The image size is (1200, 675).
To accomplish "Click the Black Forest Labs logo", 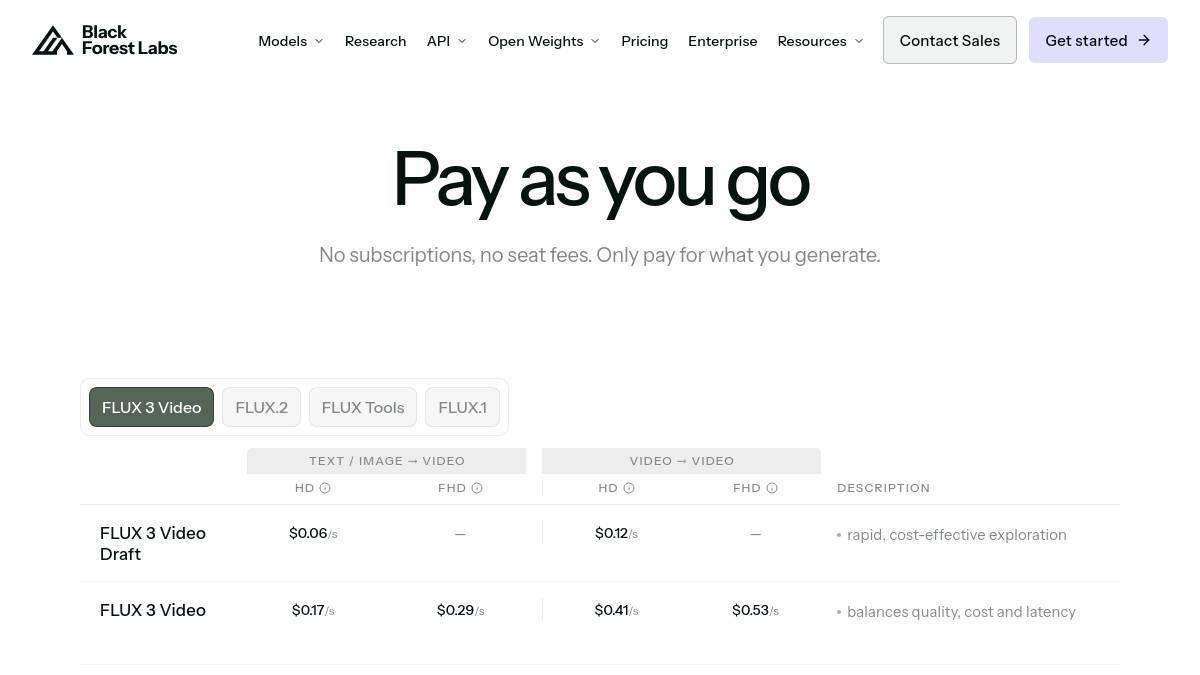I will (105, 40).
